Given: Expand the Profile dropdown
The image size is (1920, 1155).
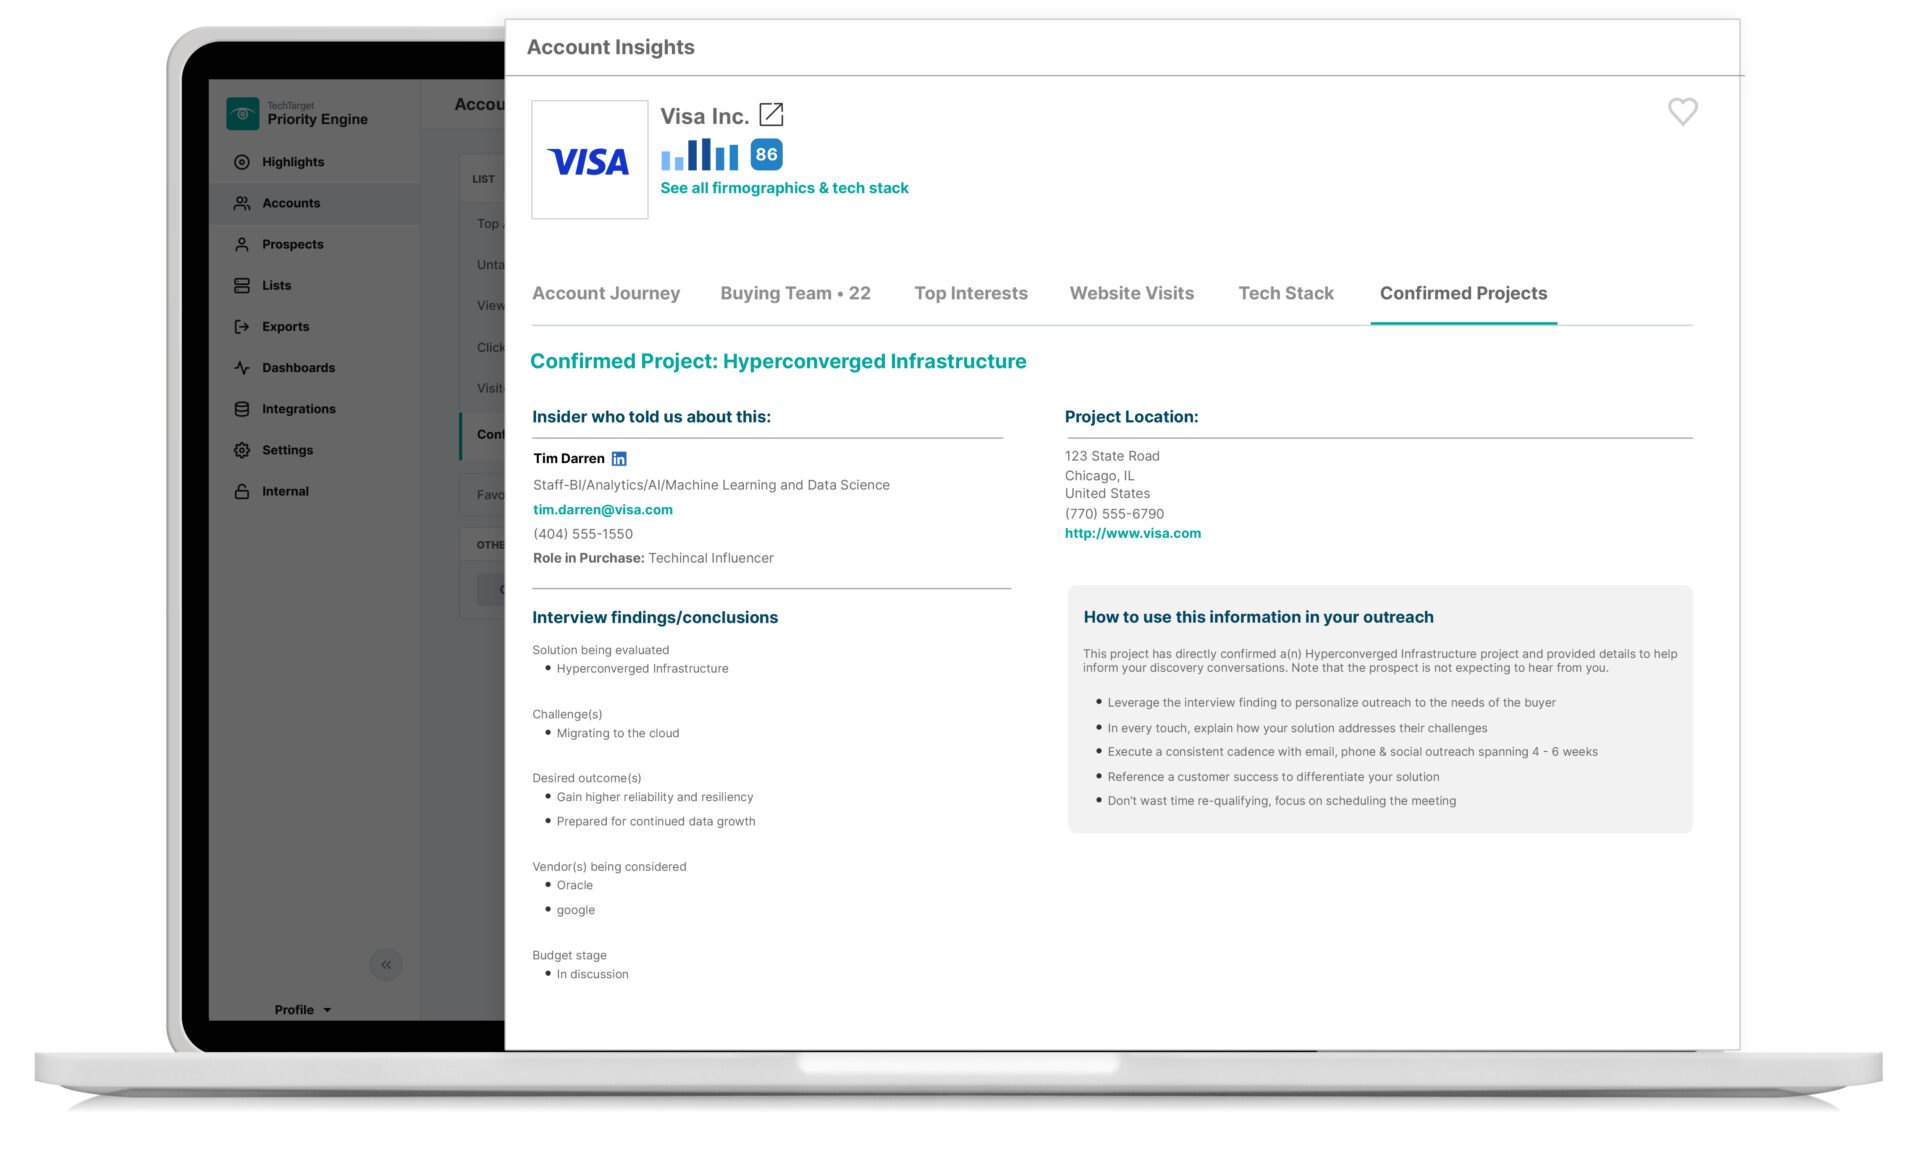Looking at the screenshot, I should pyautogui.click(x=302, y=1010).
